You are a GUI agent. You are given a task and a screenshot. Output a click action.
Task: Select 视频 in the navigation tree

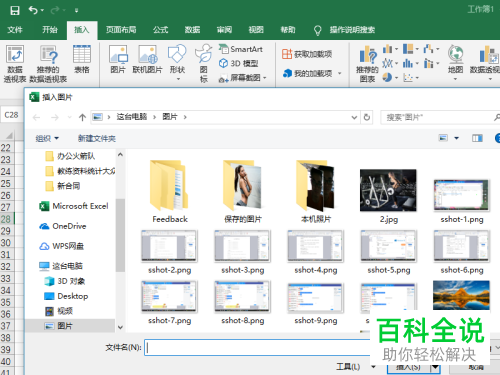click(59, 311)
